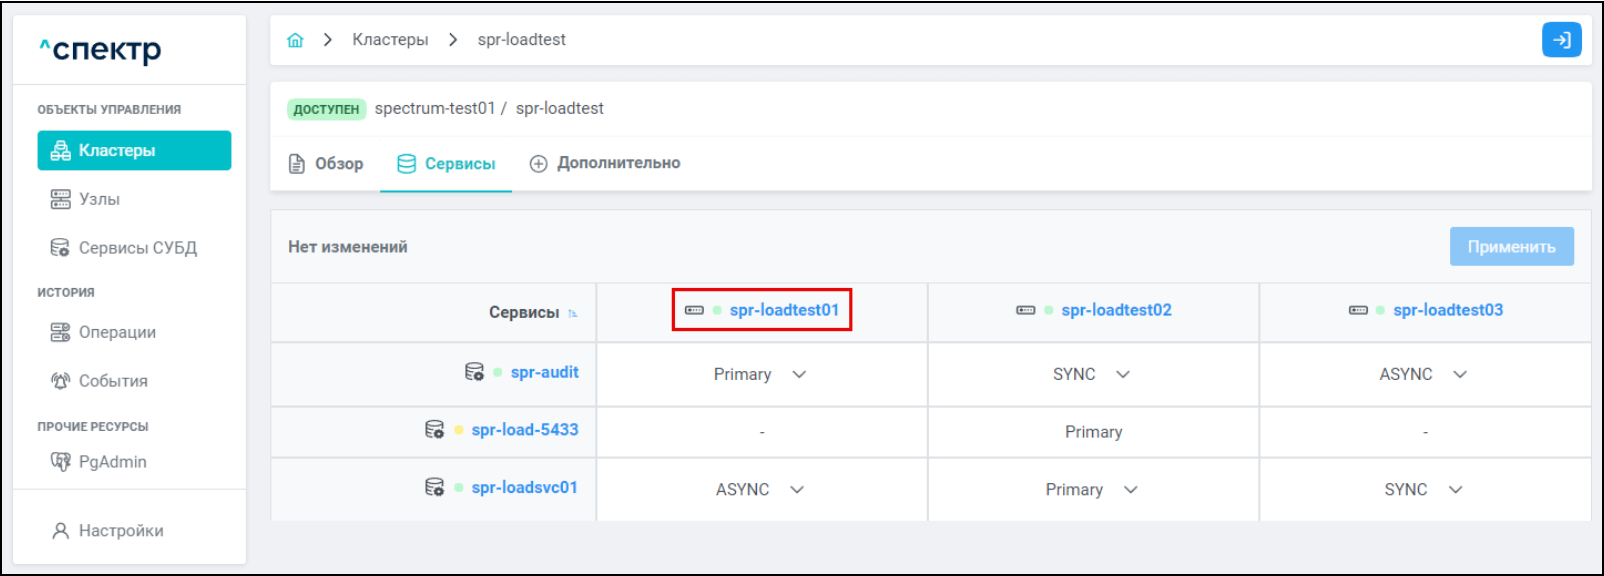Open SYNC role dropdown in spr-audit row

1123,374
